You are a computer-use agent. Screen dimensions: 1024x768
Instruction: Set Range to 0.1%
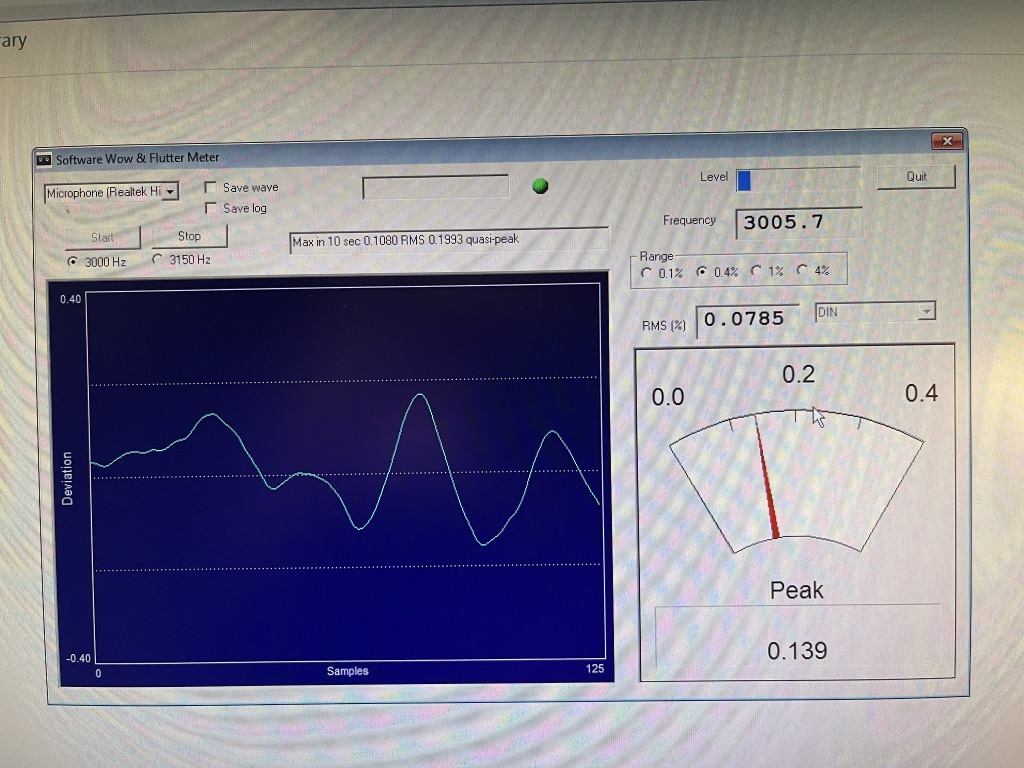click(x=647, y=271)
